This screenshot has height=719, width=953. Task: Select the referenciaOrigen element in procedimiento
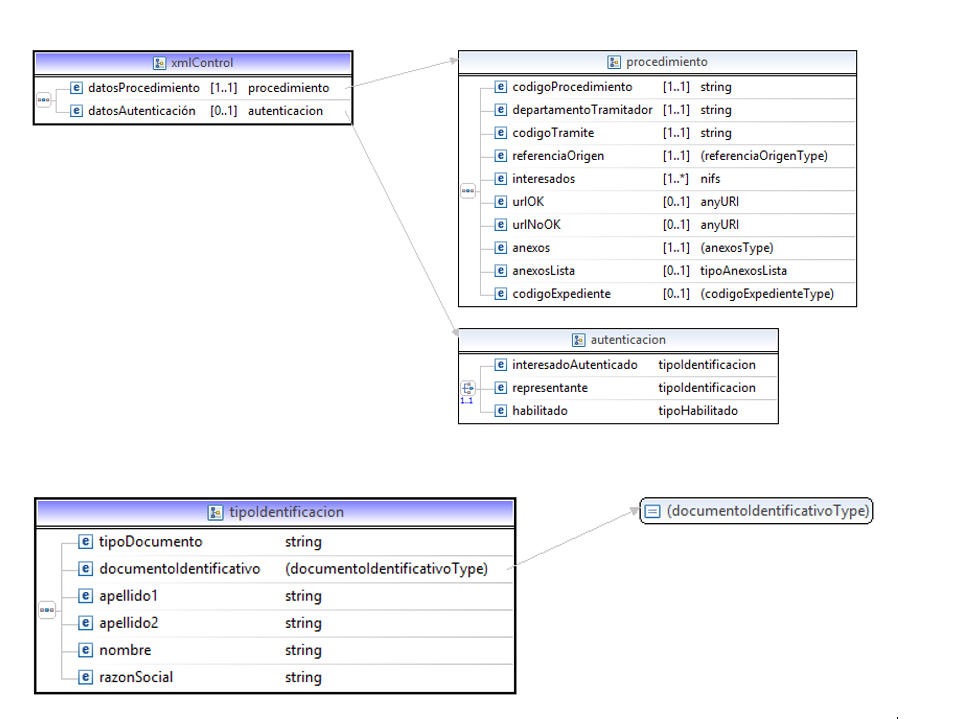pyautogui.click(x=558, y=156)
